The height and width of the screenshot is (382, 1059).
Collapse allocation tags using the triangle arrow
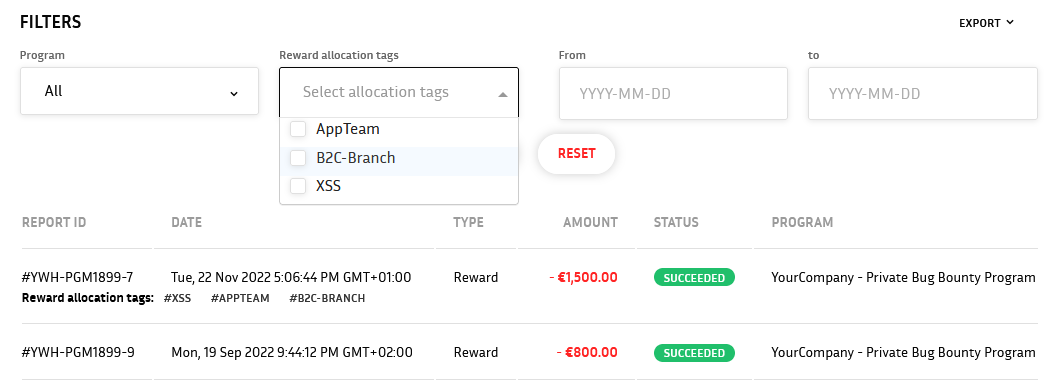pyautogui.click(x=502, y=95)
